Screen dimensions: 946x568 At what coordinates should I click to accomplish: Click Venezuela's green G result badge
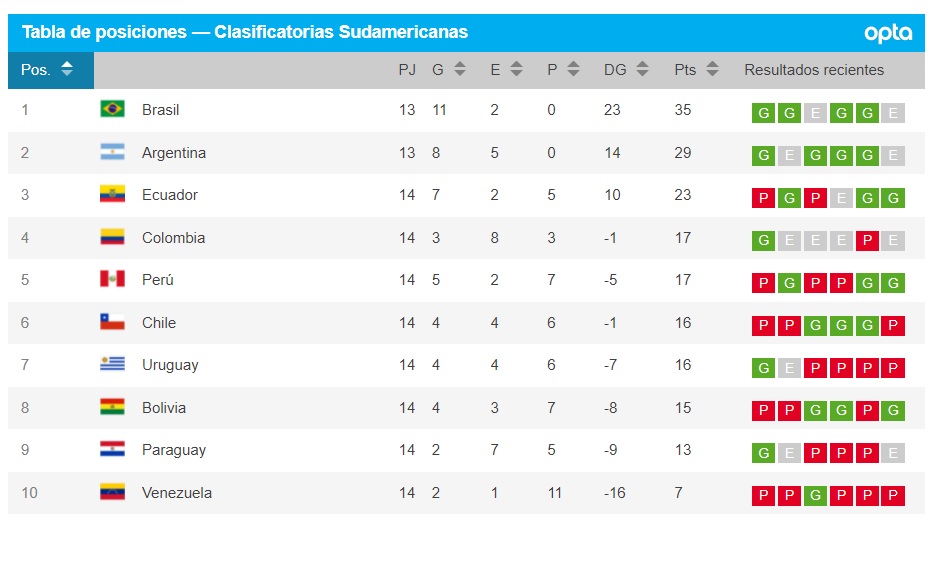[x=816, y=496]
